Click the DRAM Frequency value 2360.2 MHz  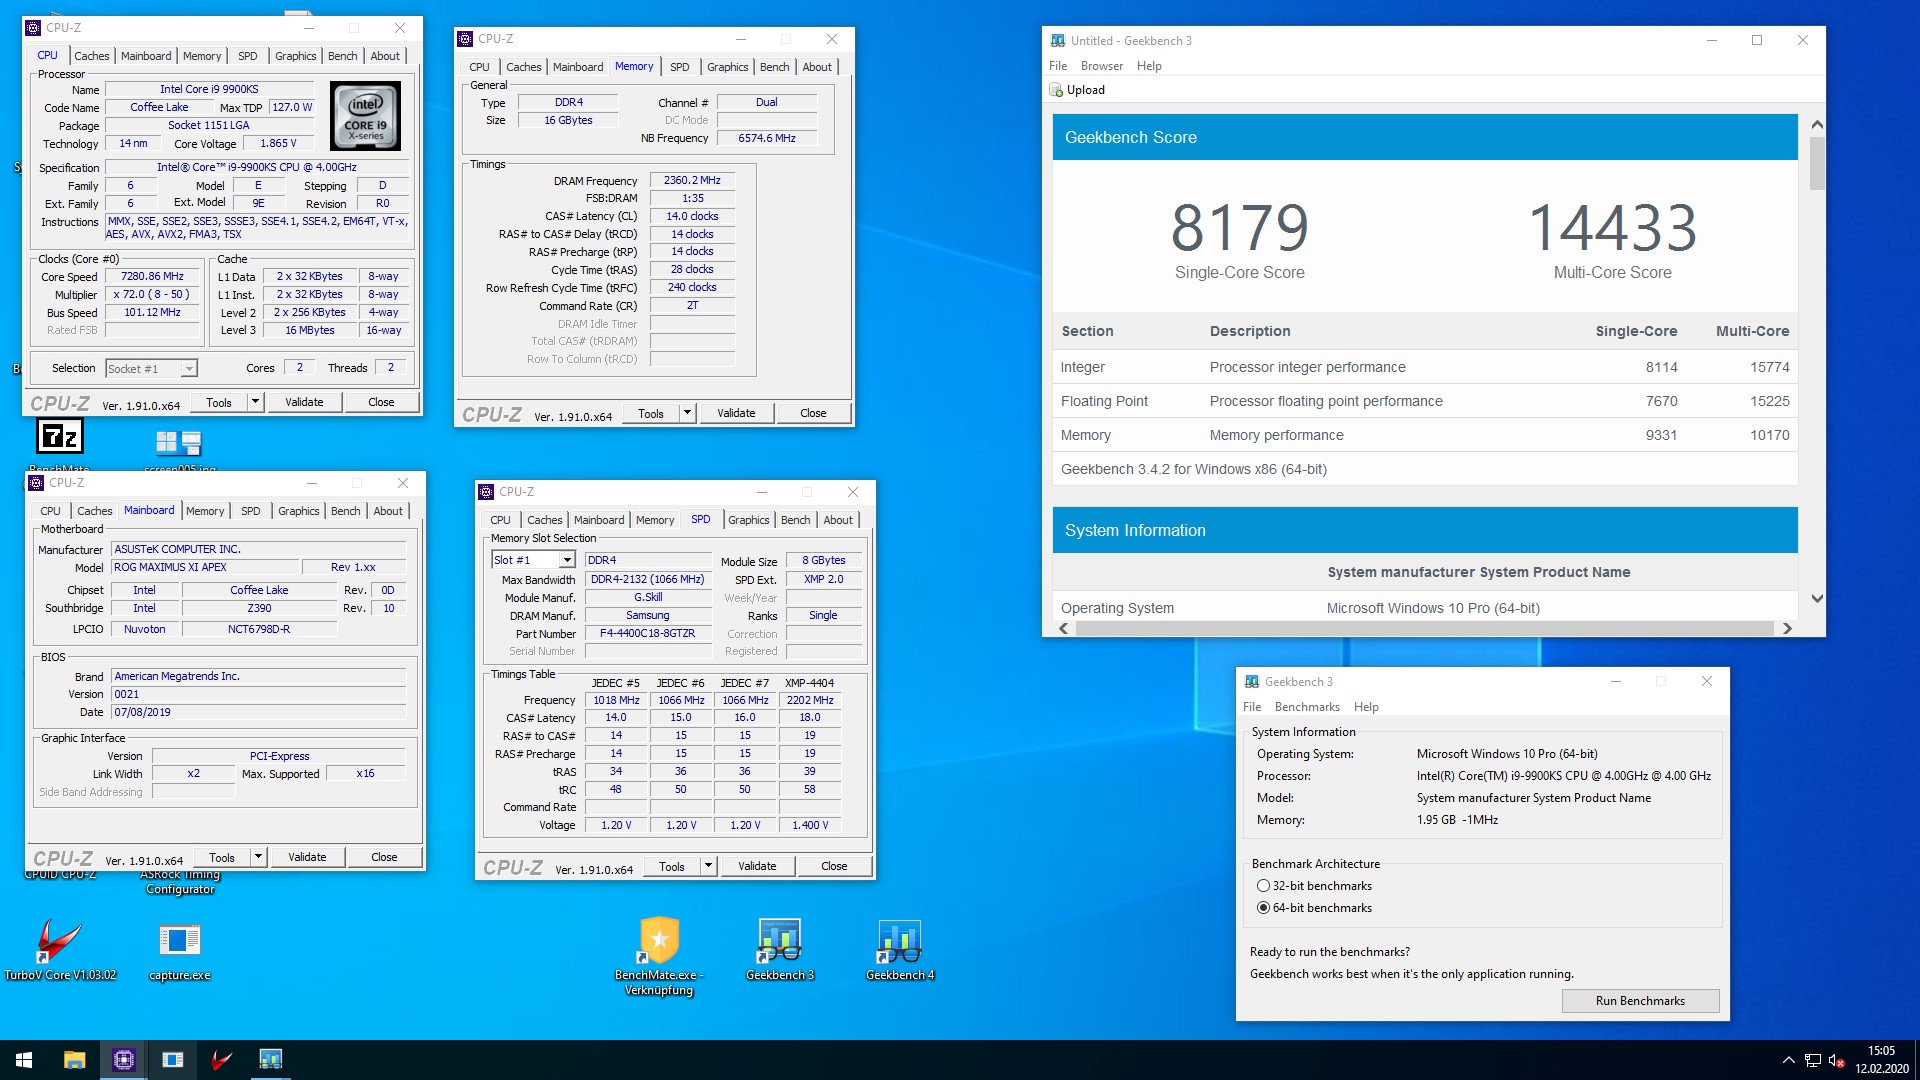coord(692,181)
